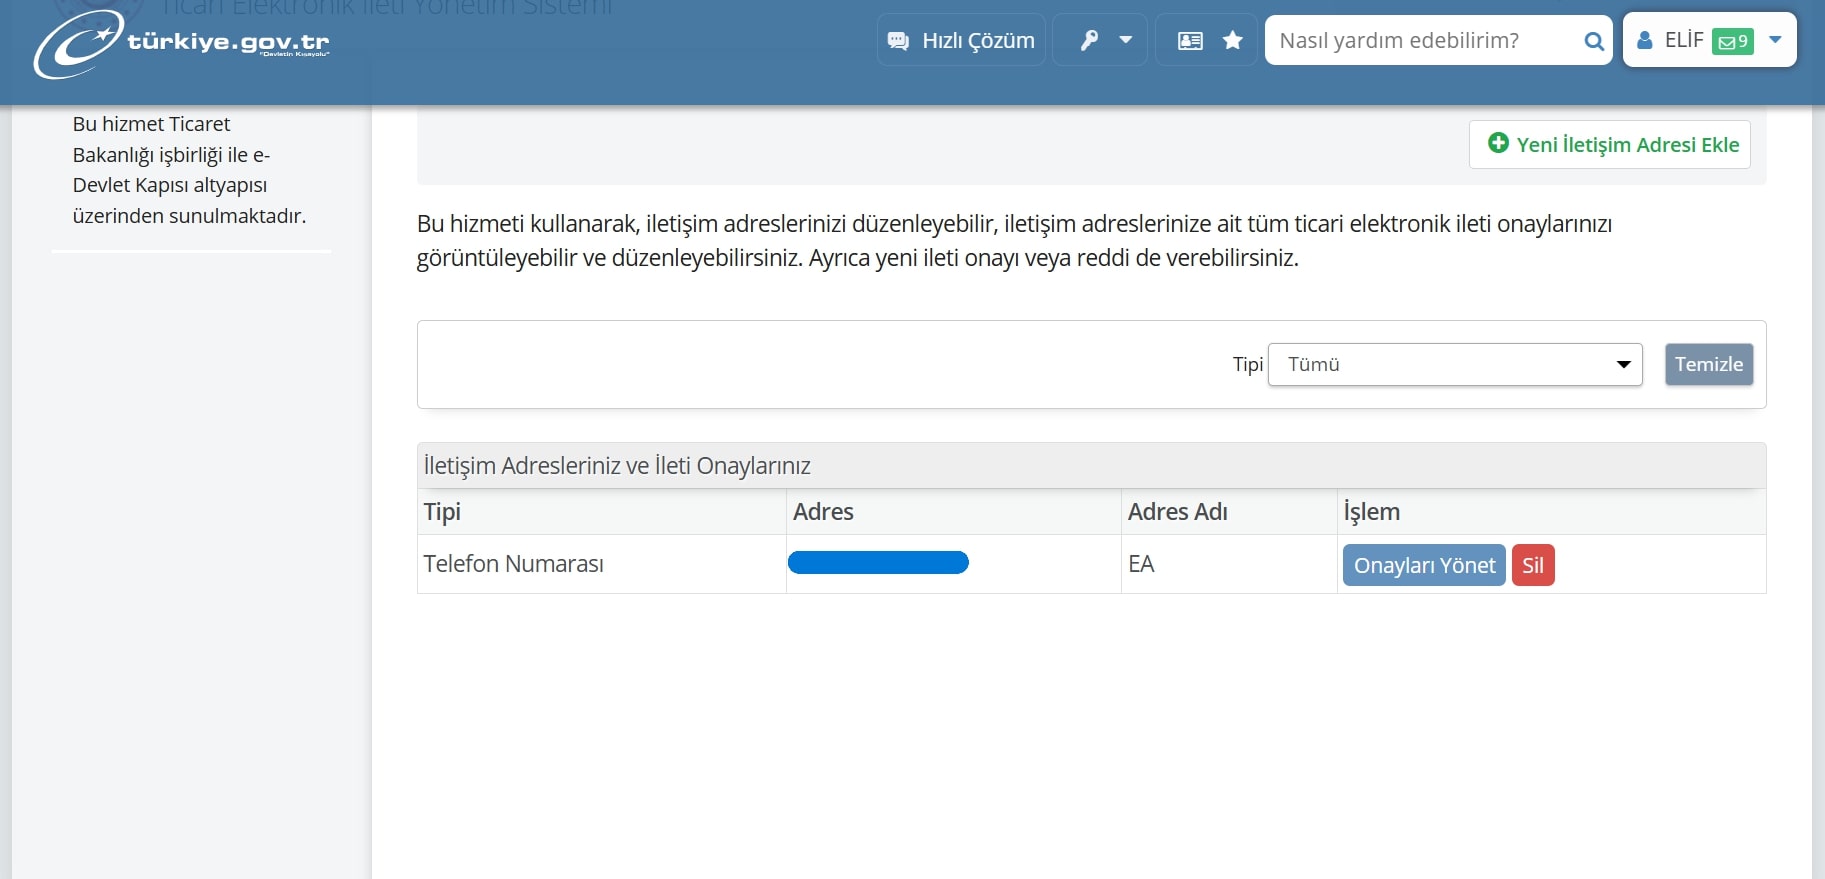The image size is (1825, 879).
Task: Expand the caret beside the key icon
Action: coord(1125,41)
